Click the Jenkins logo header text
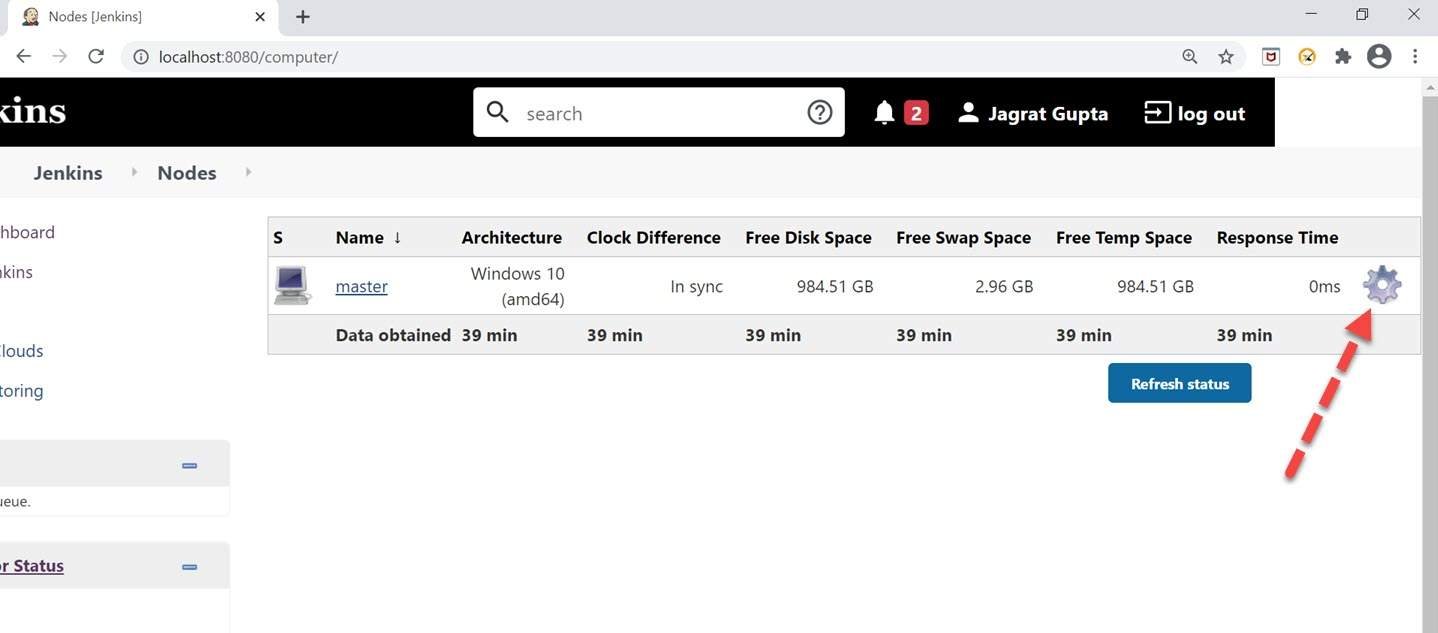Image resolution: width=1438 pixels, height=633 pixels. pyautogui.click(x=33, y=111)
